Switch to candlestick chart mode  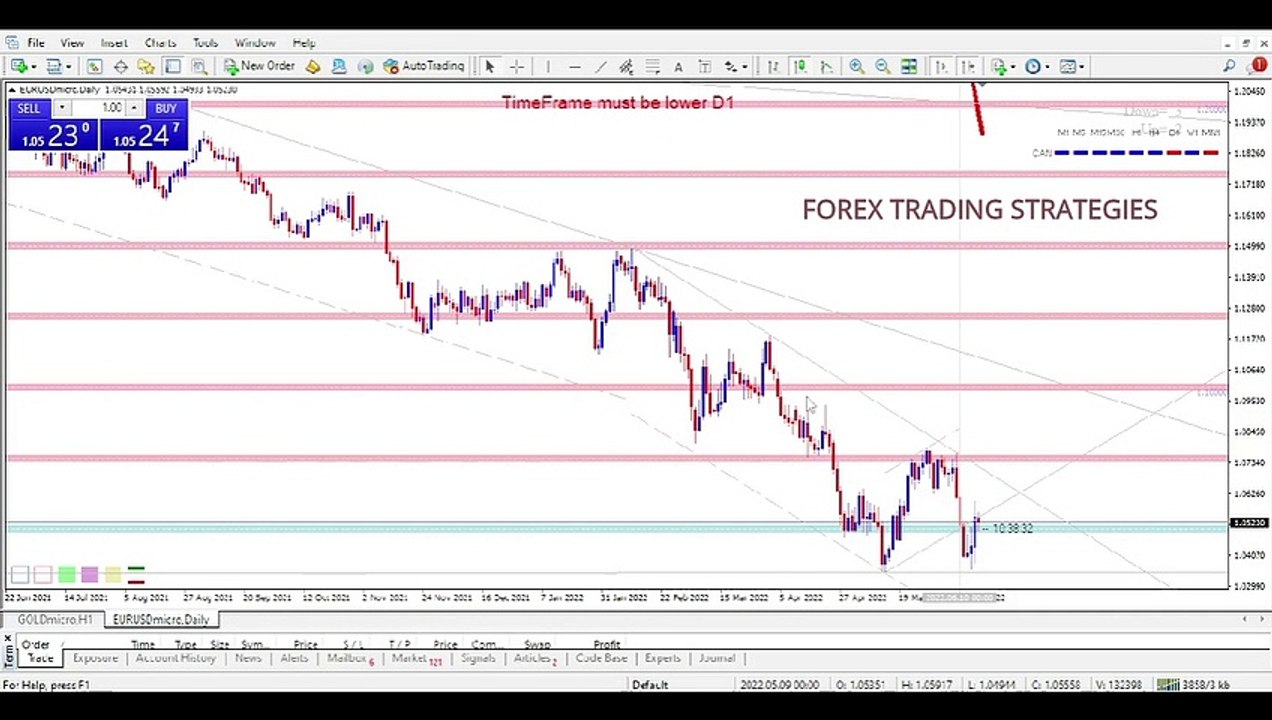pyautogui.click(x=800, y=66)
